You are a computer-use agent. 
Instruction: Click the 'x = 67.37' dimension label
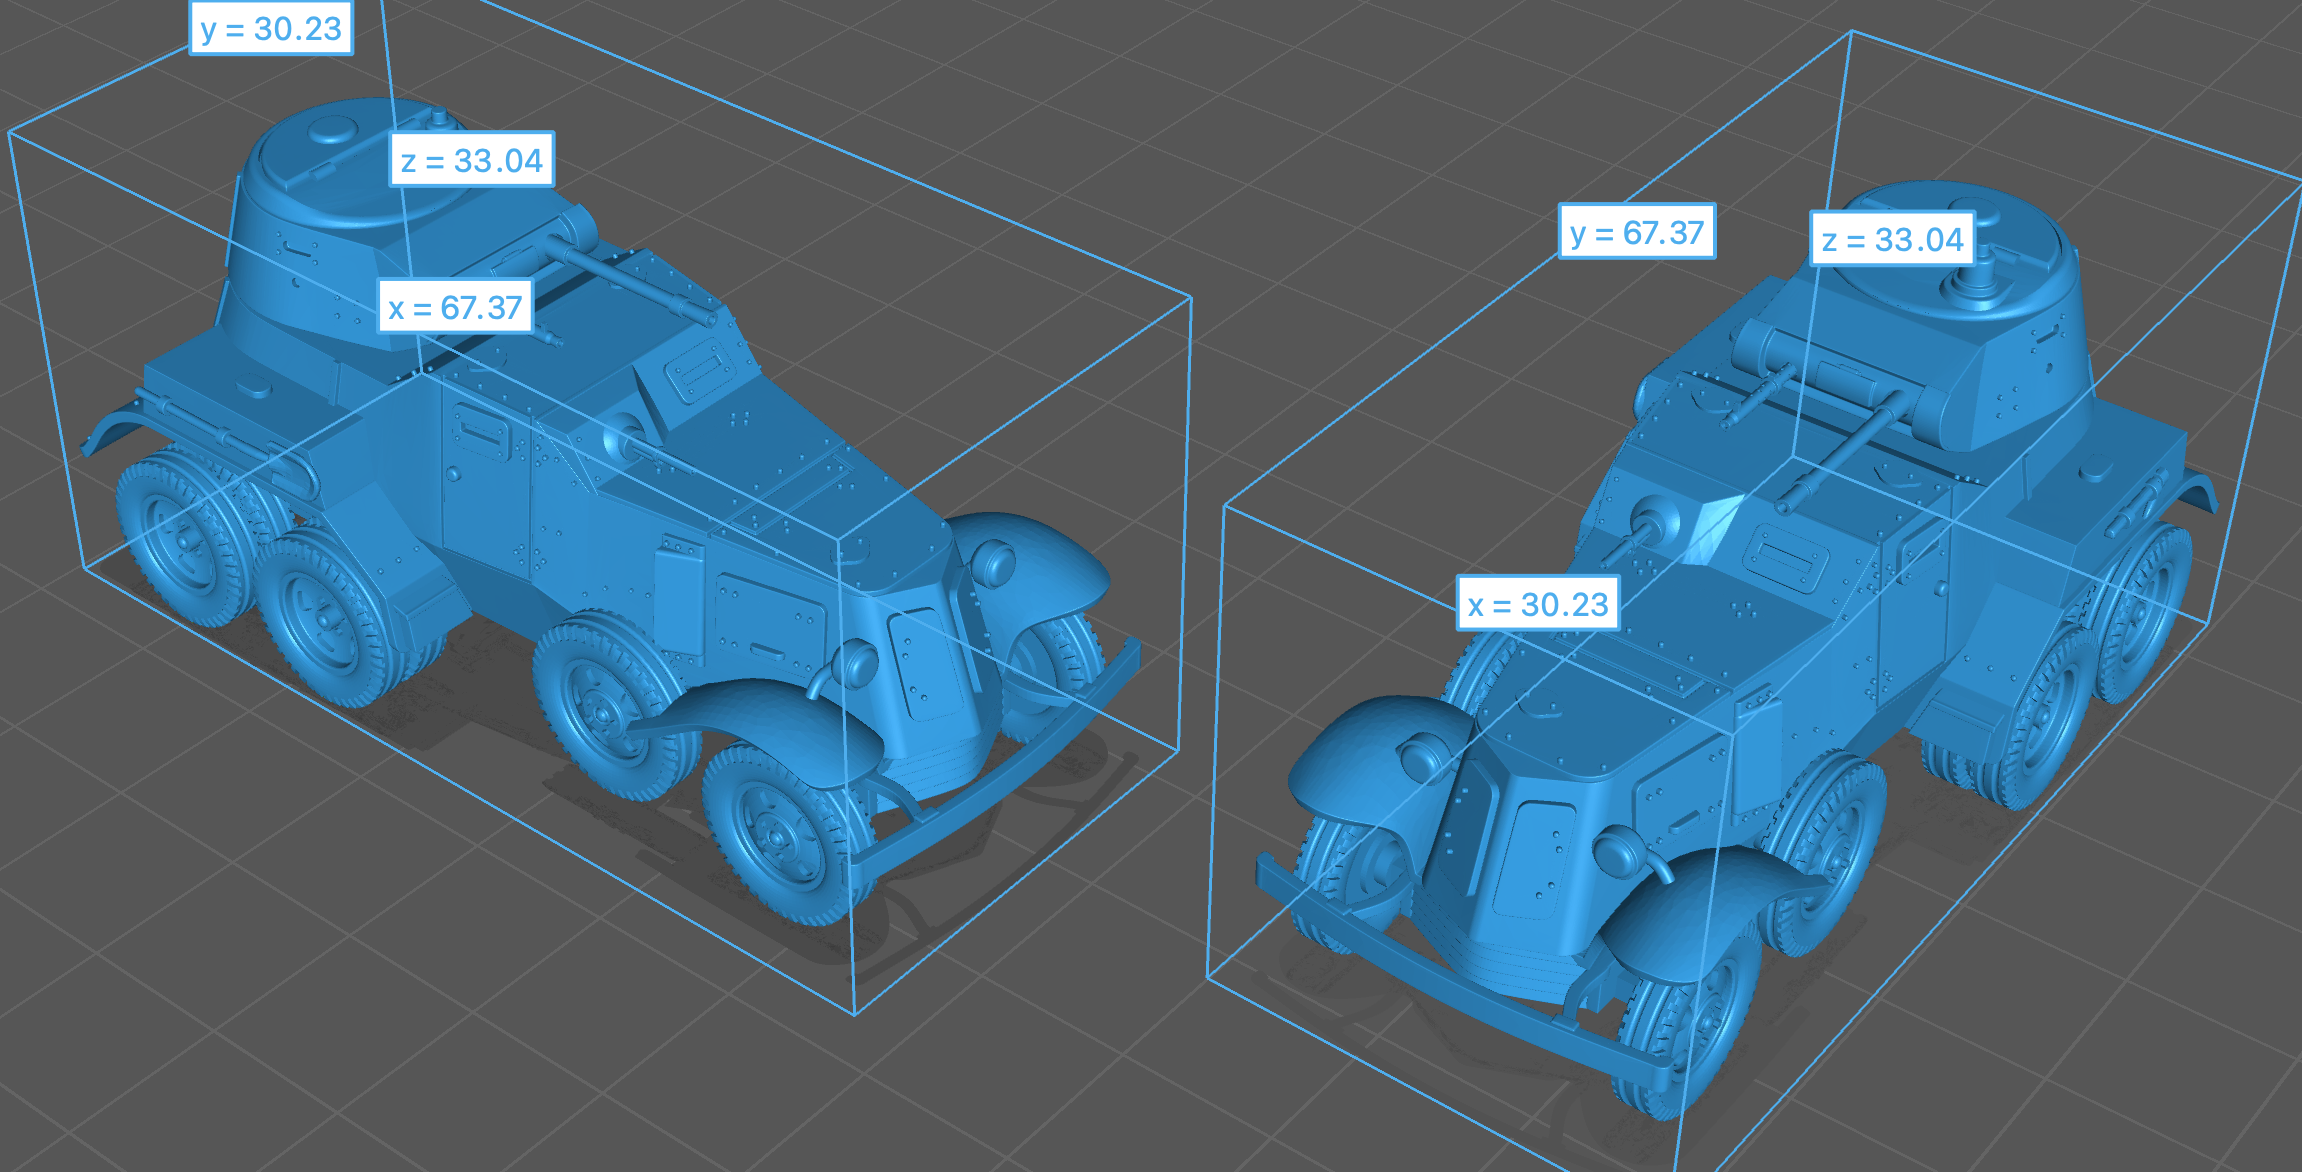[x=455, y=307]
